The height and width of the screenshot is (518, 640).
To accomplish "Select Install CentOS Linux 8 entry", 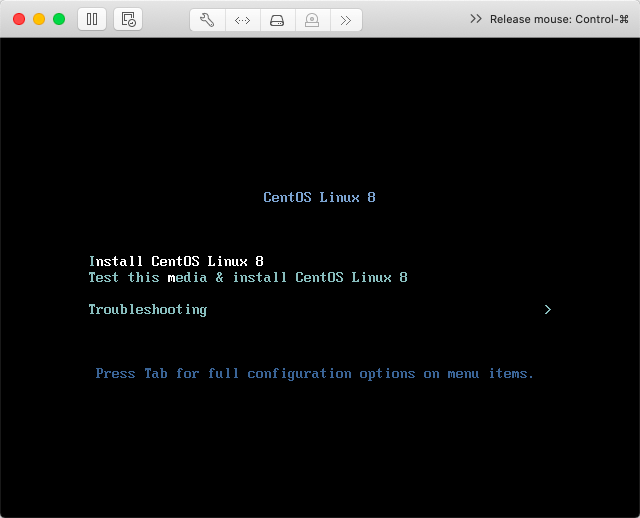I will point(176,261).
